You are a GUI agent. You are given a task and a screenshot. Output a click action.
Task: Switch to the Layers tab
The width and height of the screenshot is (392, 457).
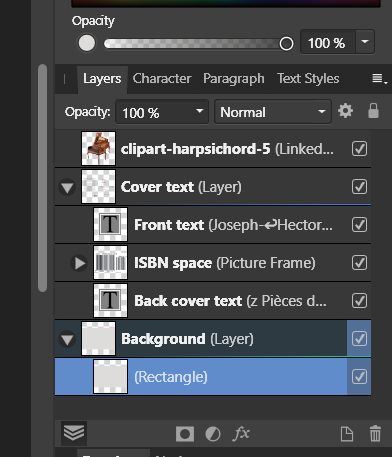(102, 79)
